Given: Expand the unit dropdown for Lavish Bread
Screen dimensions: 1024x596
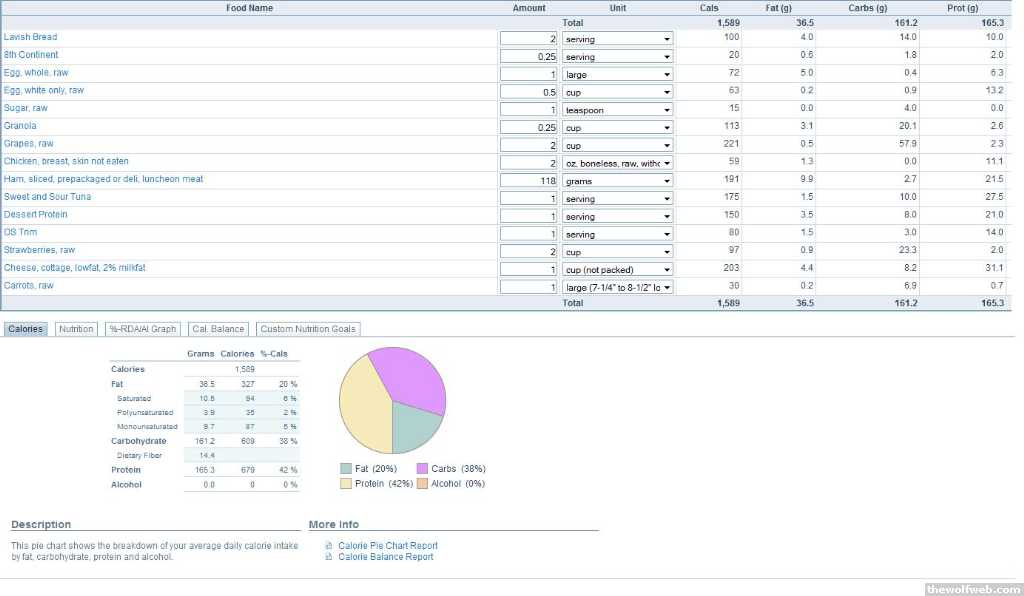Looking at the screenshot, I should pyautogui.click(x=617, y=39).
